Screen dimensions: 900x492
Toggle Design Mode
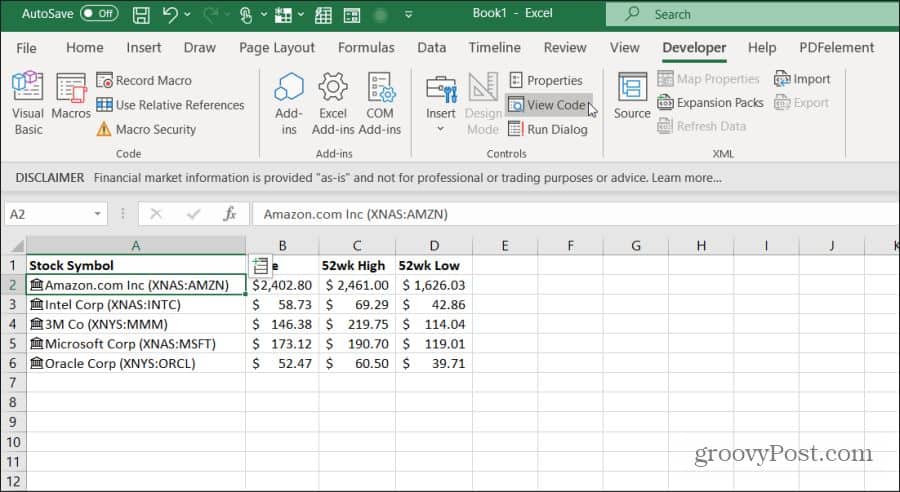(483, 103)
